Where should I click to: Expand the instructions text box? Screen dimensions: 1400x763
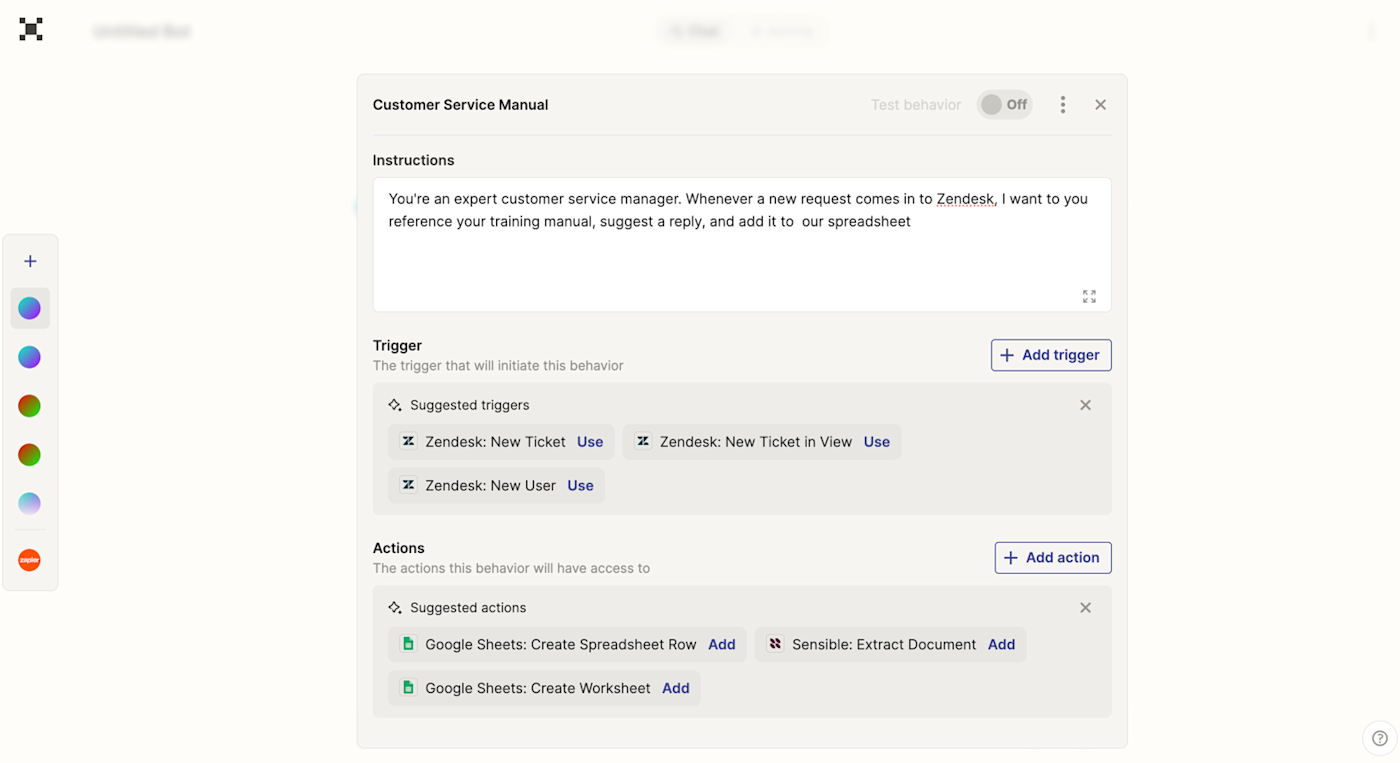(1089, 296)
